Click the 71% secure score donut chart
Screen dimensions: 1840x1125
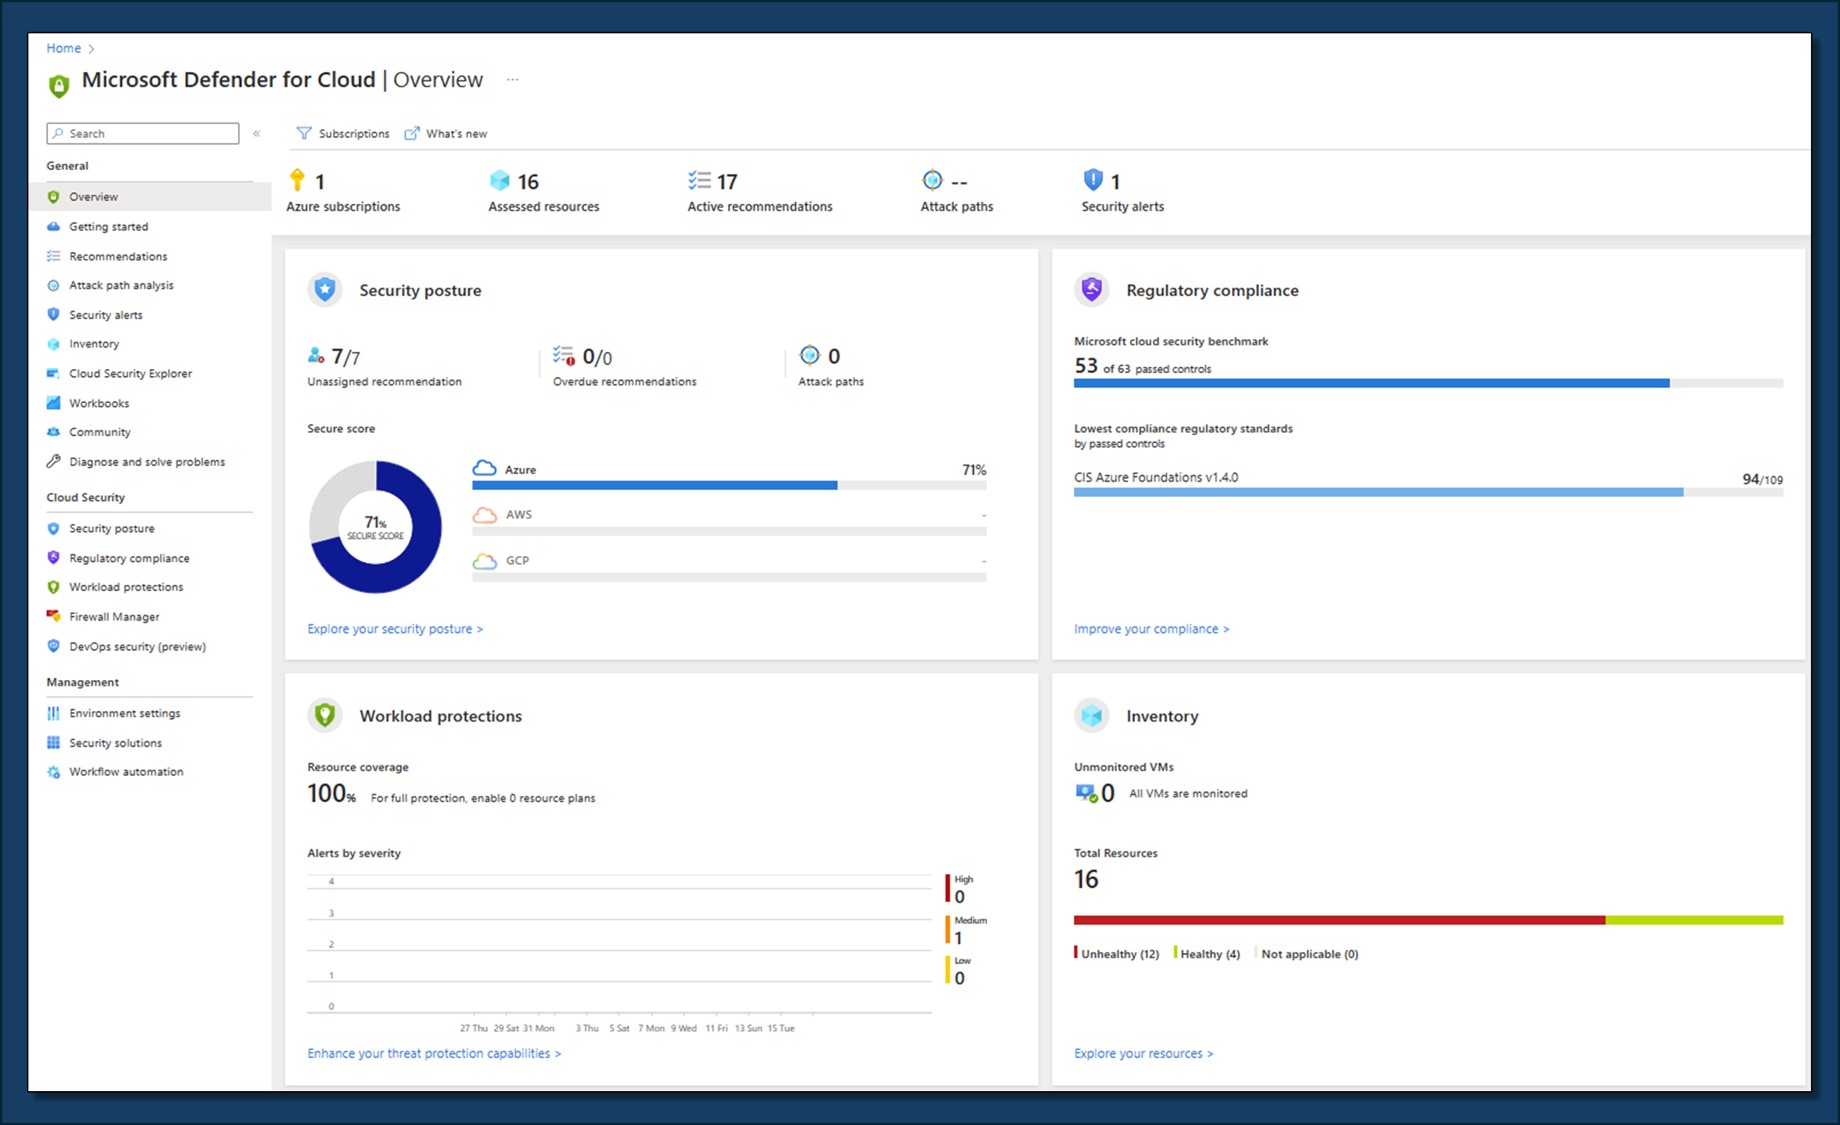tap(375, 527)
